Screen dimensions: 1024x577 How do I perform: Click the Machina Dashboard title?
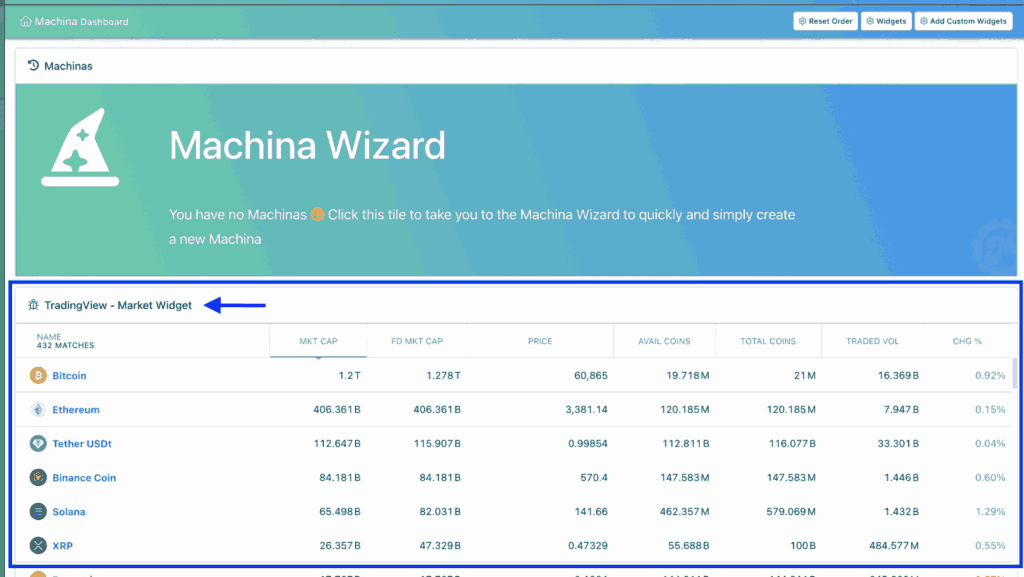81,22
